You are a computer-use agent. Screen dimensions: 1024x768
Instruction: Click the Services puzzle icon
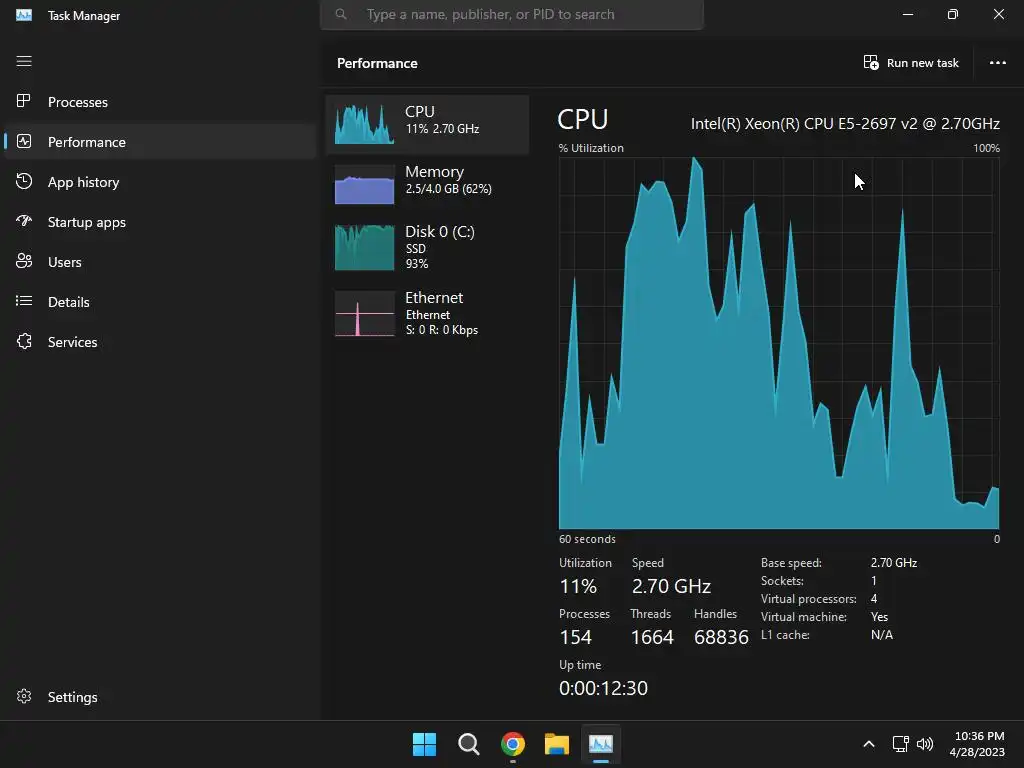24,342
